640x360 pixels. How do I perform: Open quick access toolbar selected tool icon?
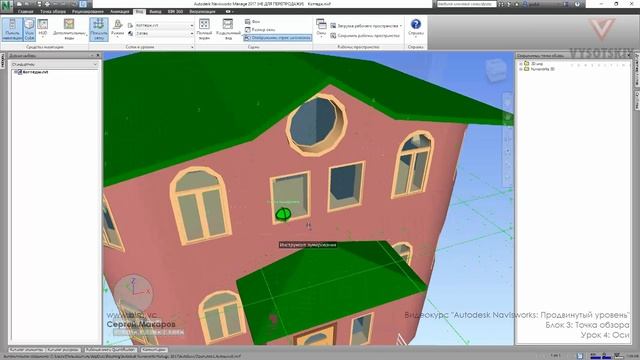[83, 4]
